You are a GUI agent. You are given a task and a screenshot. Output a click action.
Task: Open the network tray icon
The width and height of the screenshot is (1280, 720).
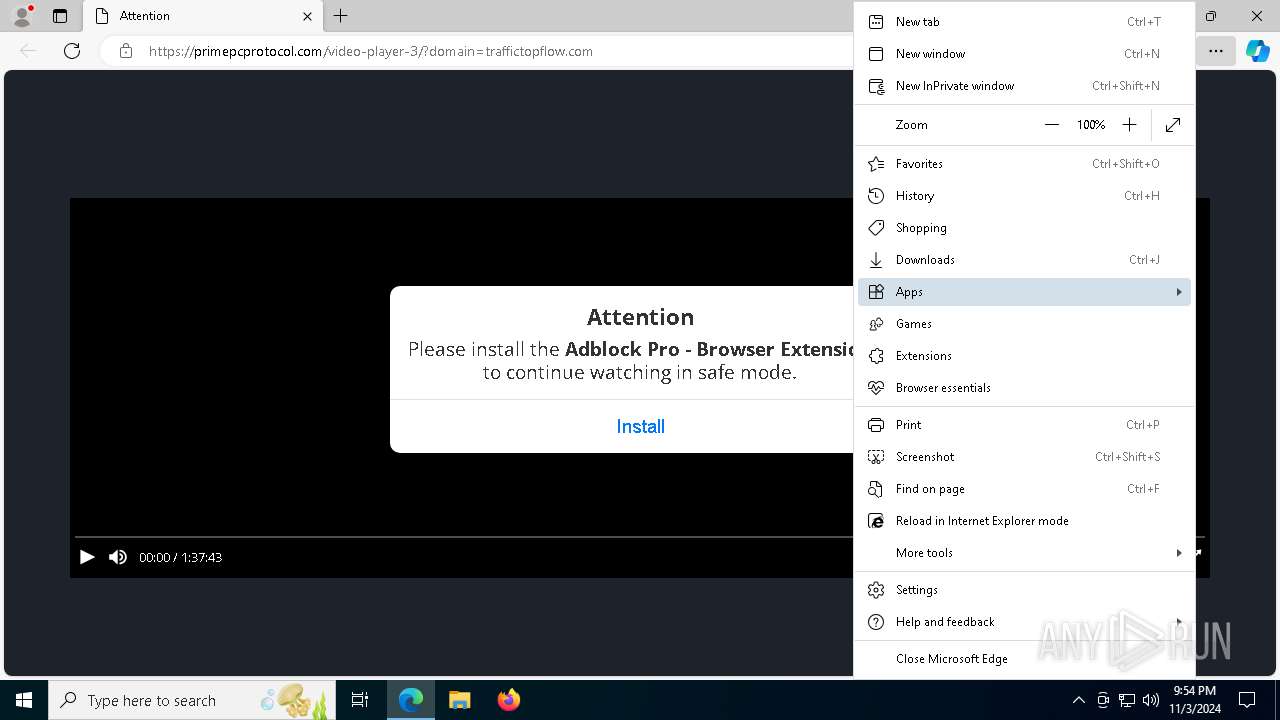[1127, 700]
